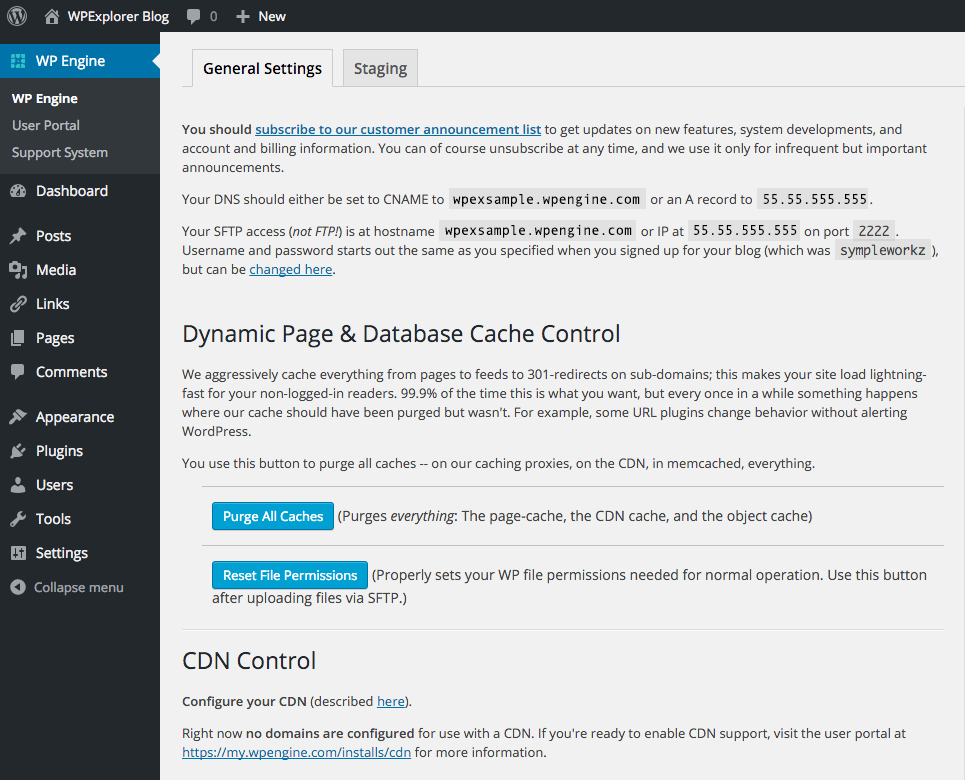
Task: Click SFTP hostname wpexsample.wpengine.com
Action: 538,230
